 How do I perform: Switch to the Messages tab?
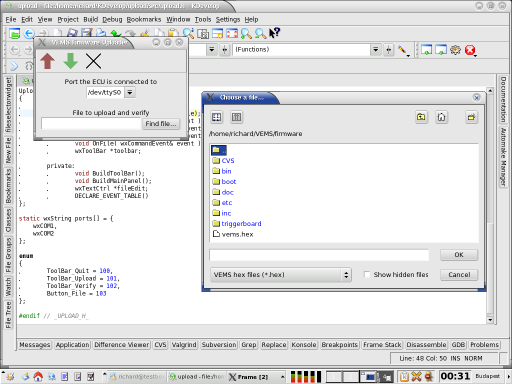point(35,345)
